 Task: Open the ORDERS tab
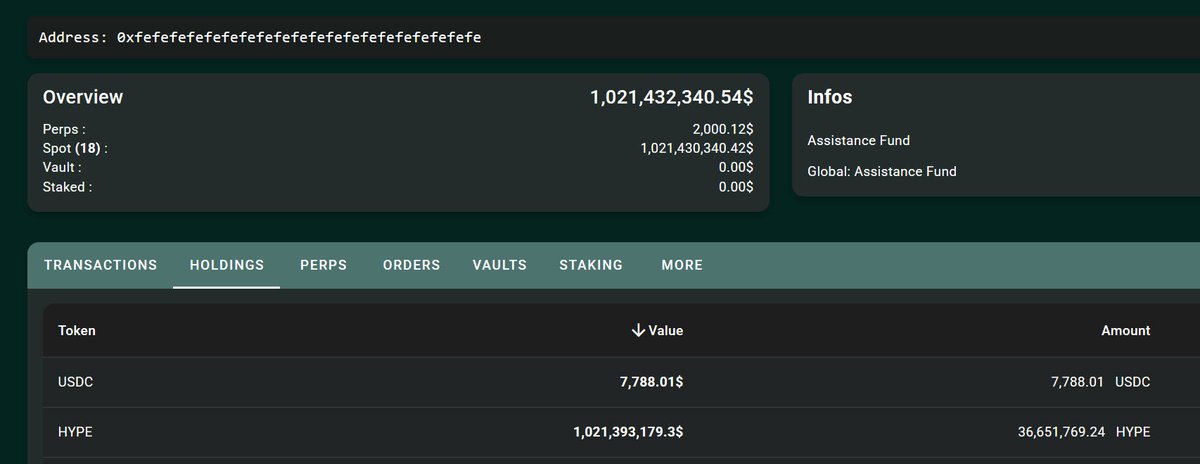click(x=411, y=265)
